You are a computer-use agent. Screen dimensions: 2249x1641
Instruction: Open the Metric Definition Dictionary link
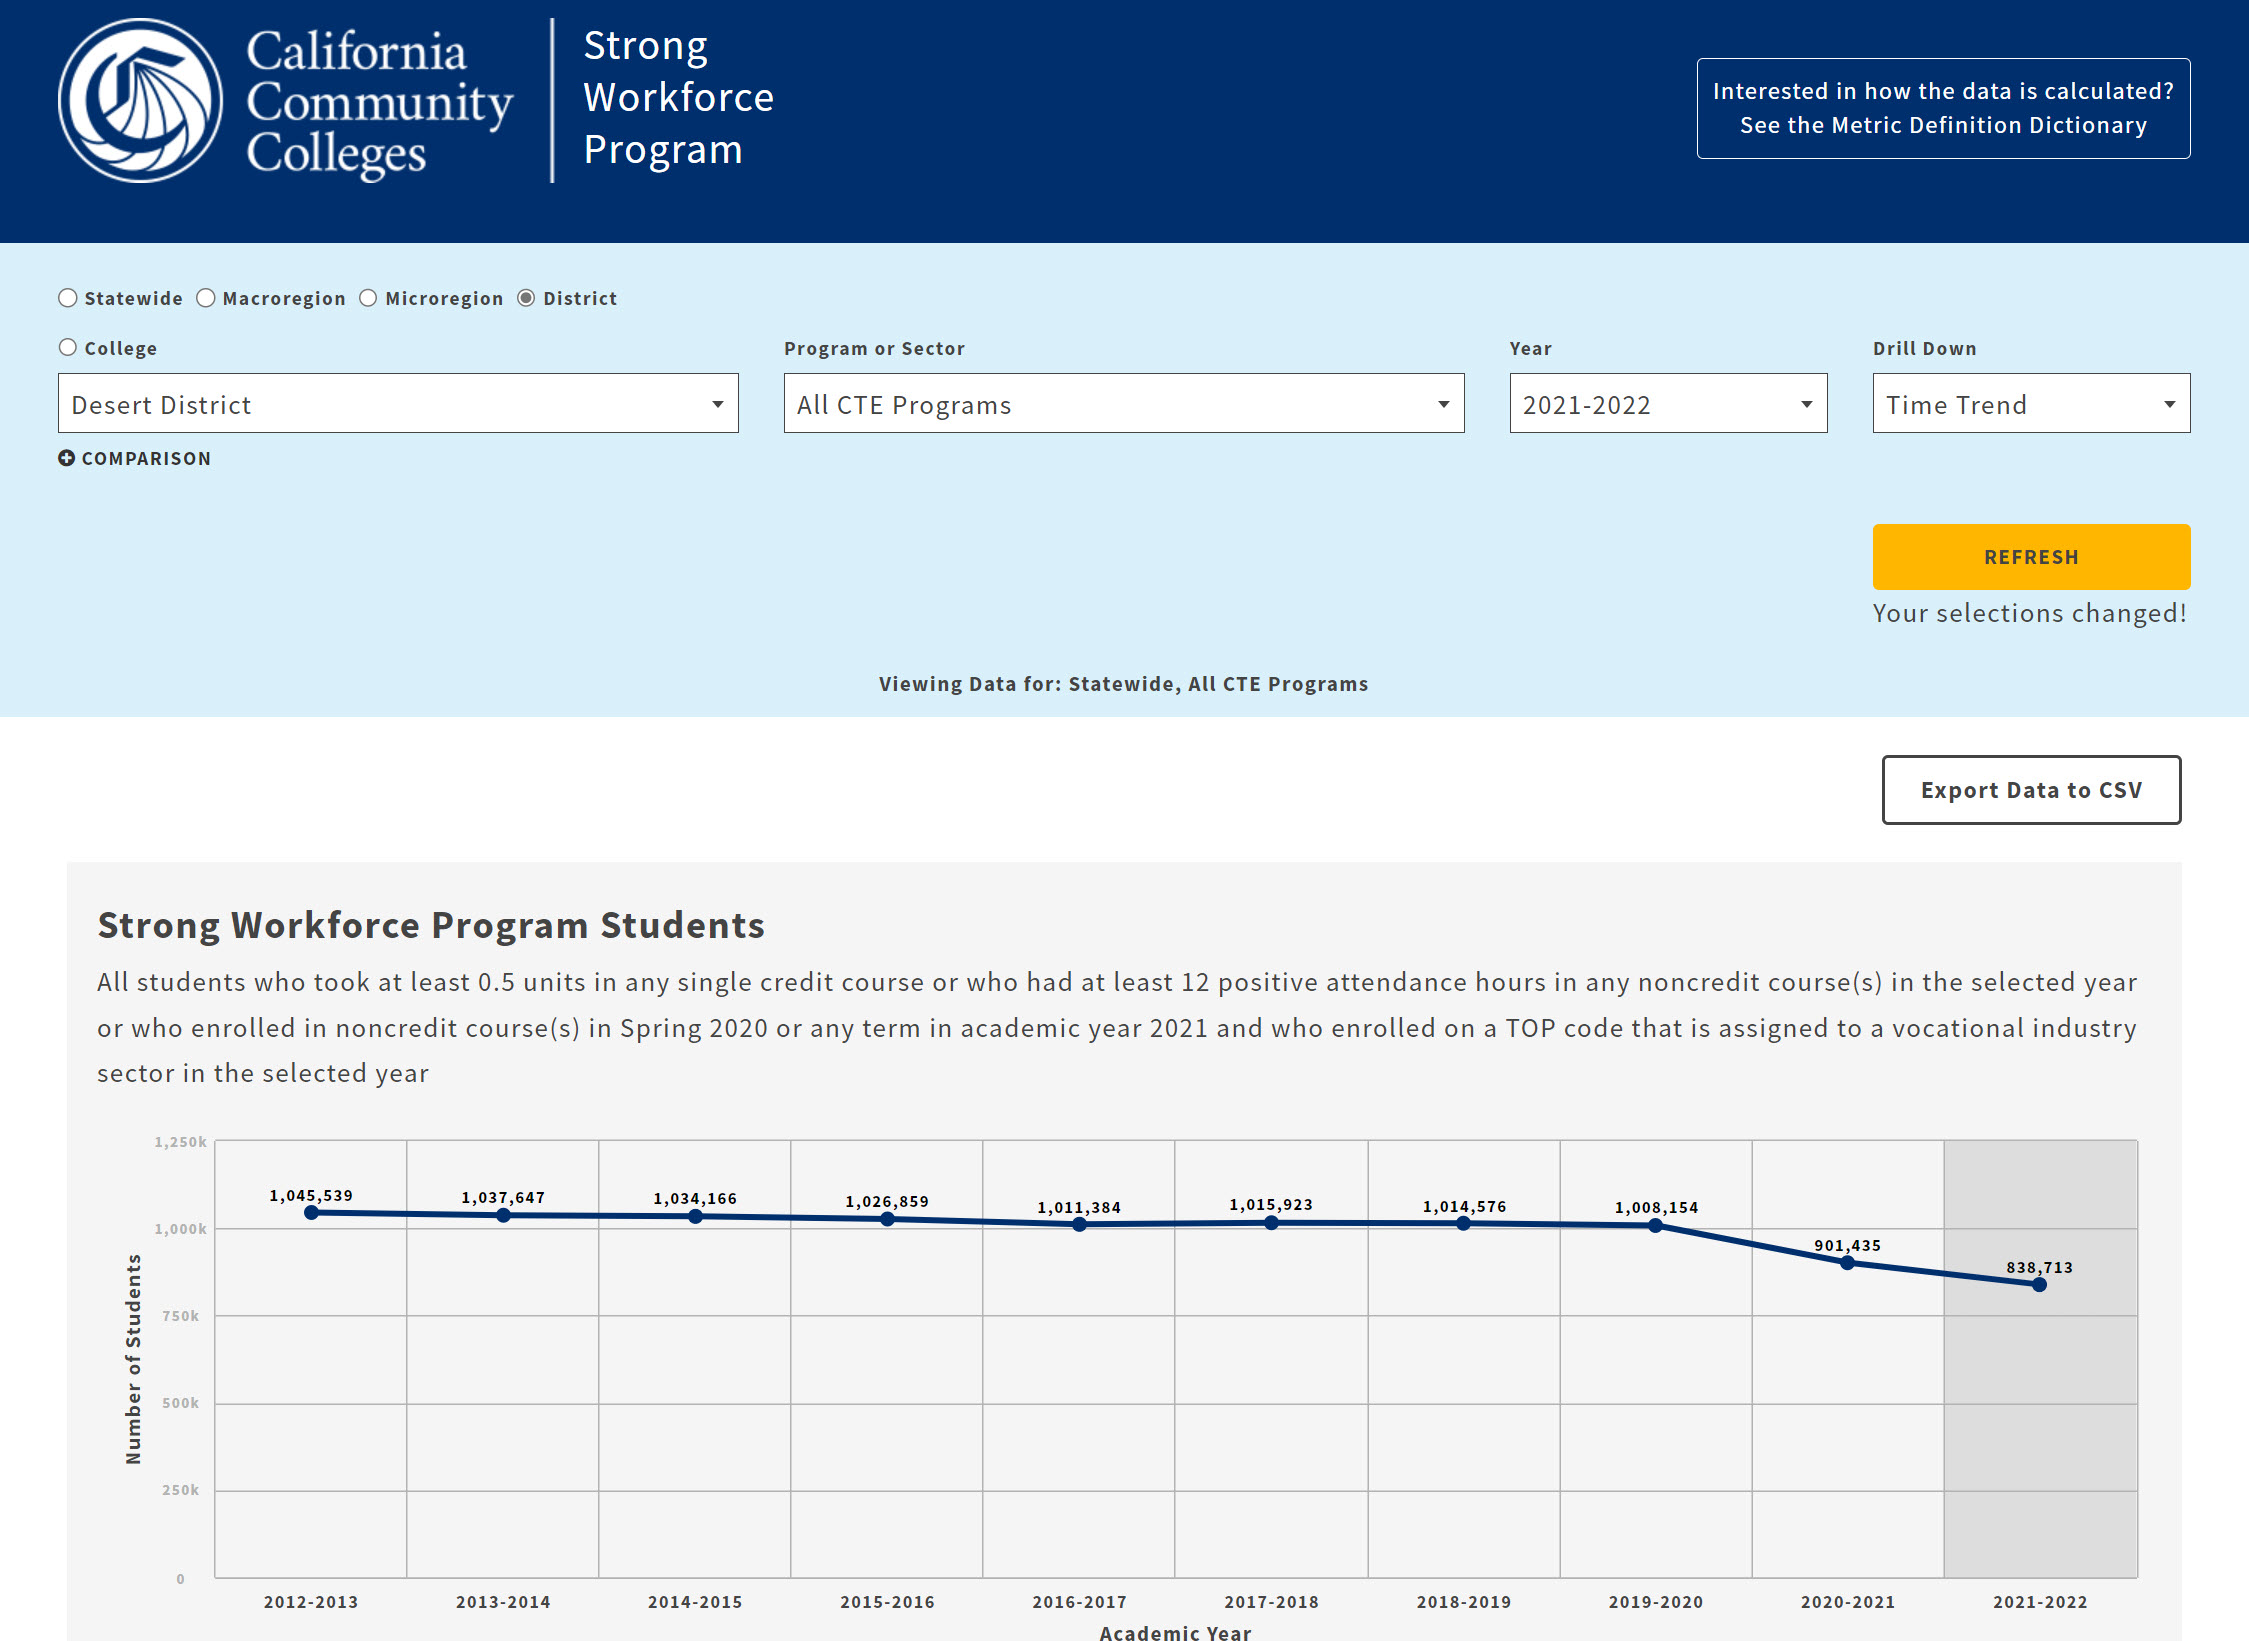tap(1943, 108)
